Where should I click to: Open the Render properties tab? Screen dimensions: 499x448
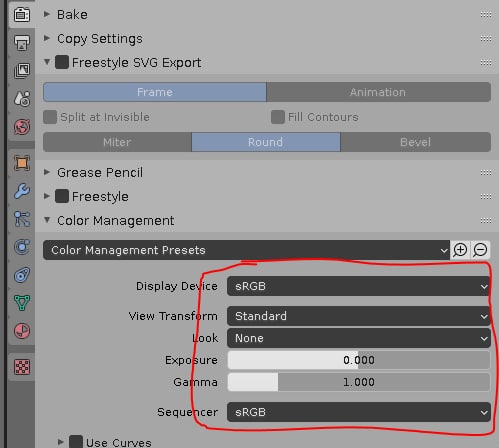click(22, 15)
